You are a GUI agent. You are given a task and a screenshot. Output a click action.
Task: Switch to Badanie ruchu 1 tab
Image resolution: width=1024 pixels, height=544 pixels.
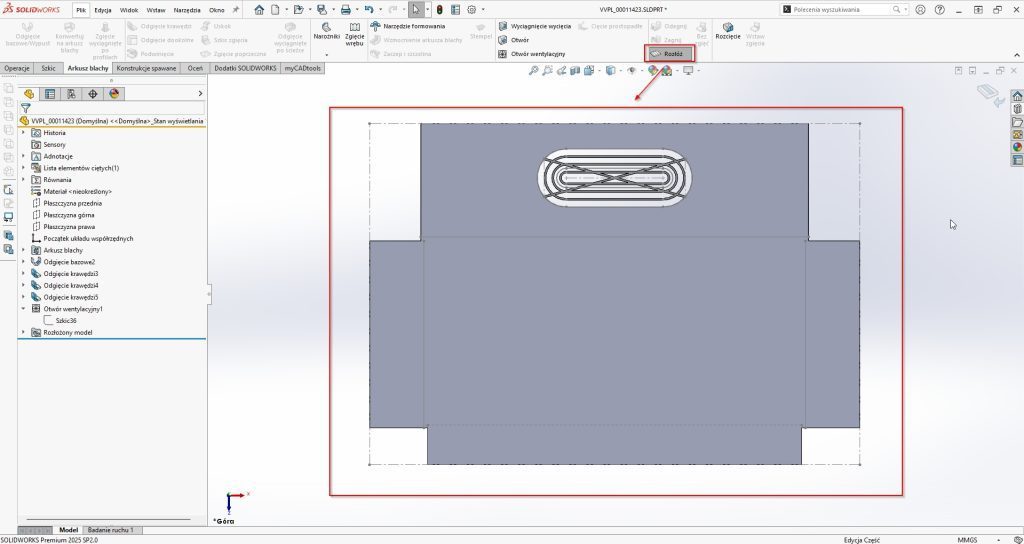pos(110,530)
